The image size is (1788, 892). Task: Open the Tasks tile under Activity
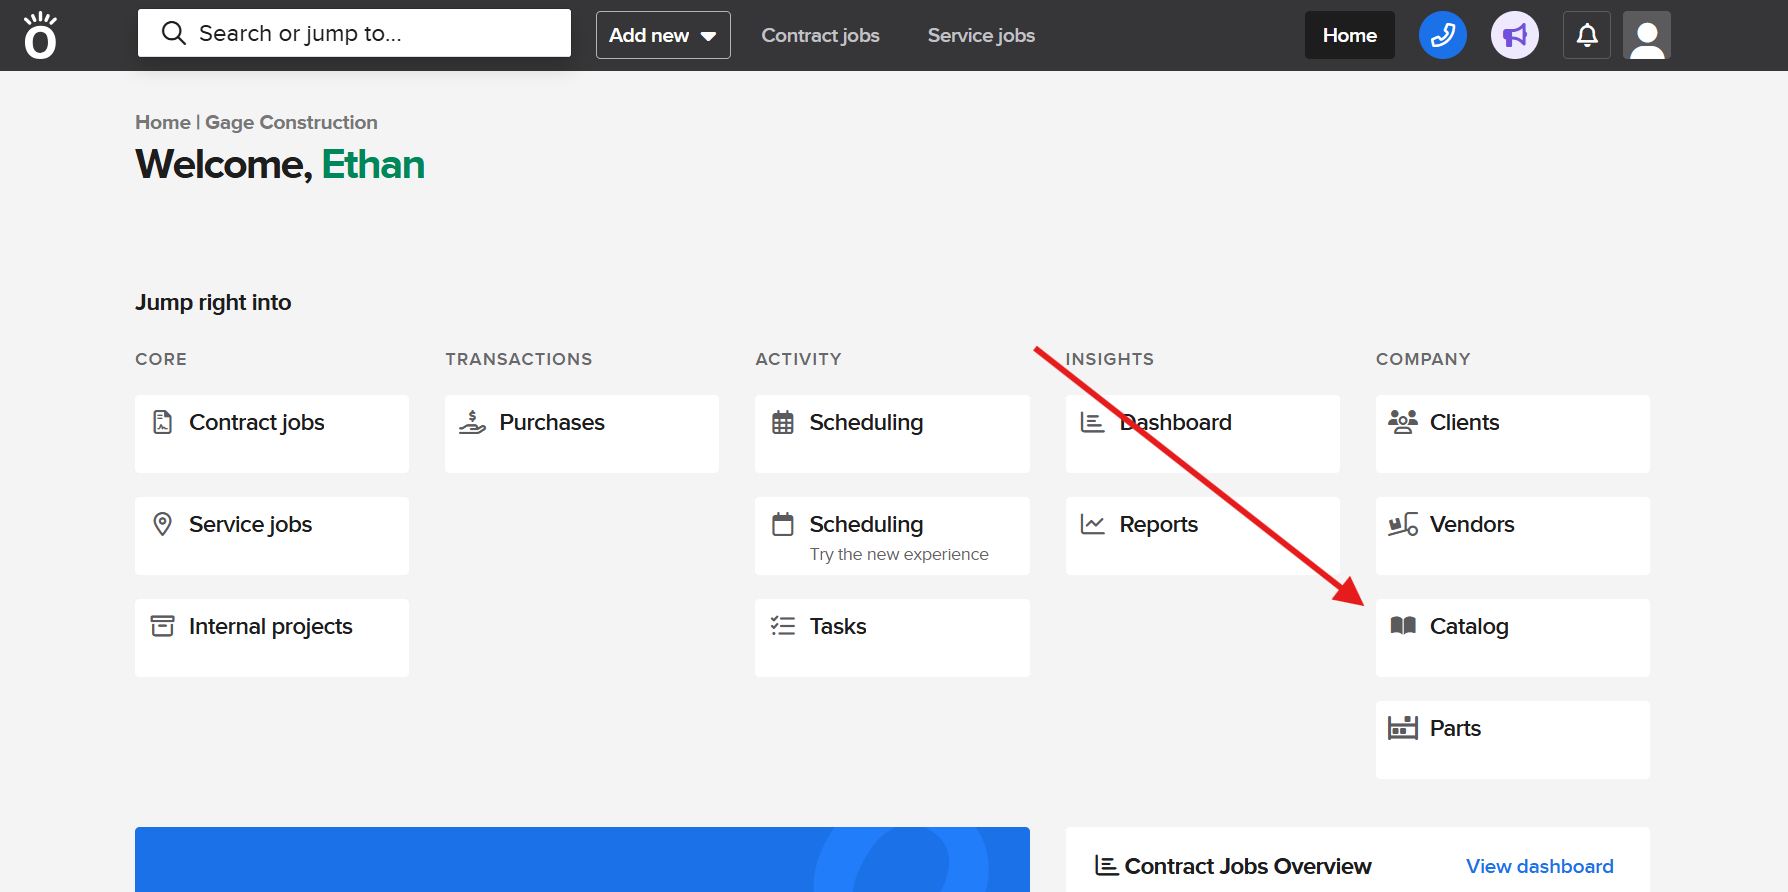[x=891, y=637]
